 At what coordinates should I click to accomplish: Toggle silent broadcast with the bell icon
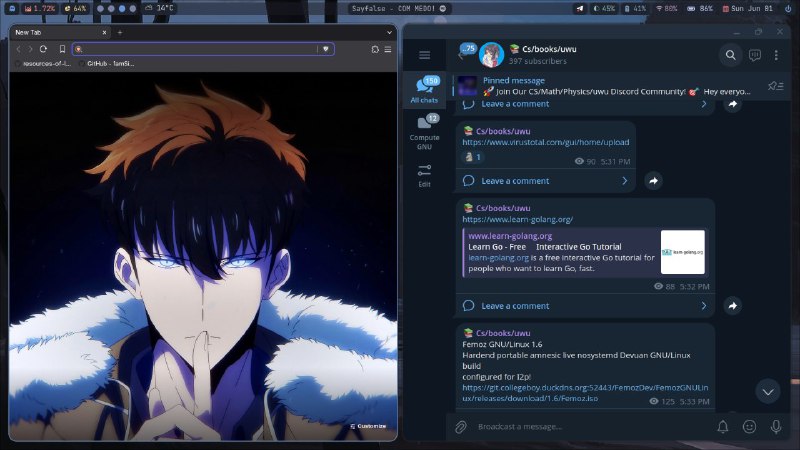click(722, 427)
